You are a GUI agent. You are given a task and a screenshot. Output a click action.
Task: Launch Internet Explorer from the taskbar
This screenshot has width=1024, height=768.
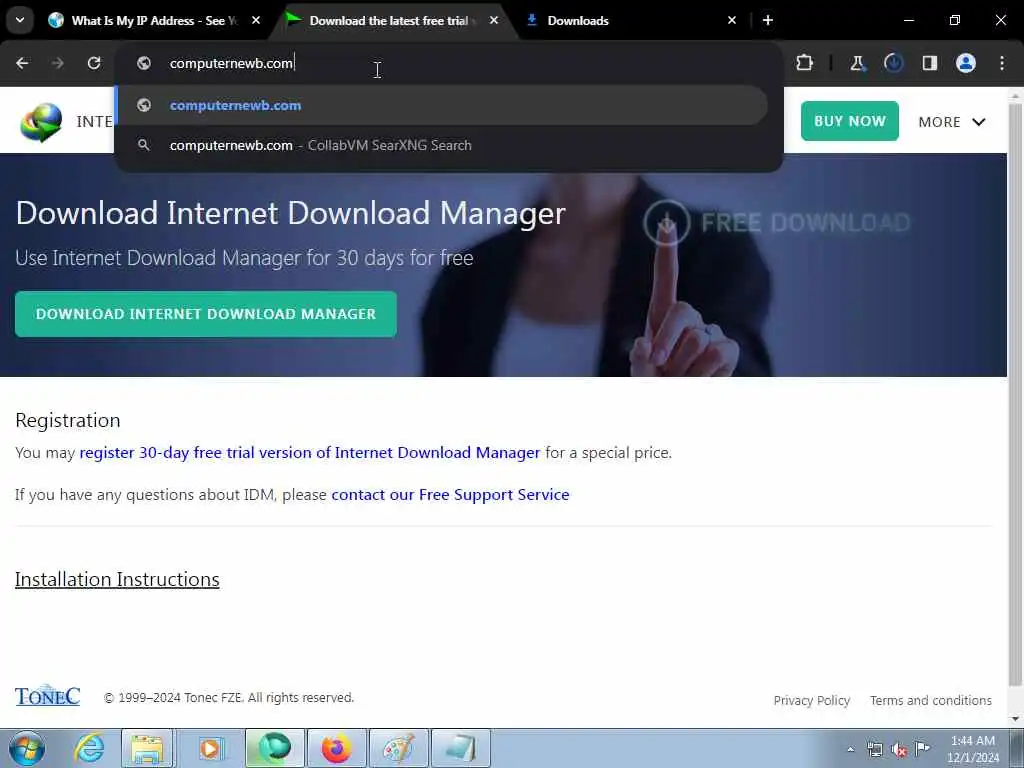coord(89,748)
